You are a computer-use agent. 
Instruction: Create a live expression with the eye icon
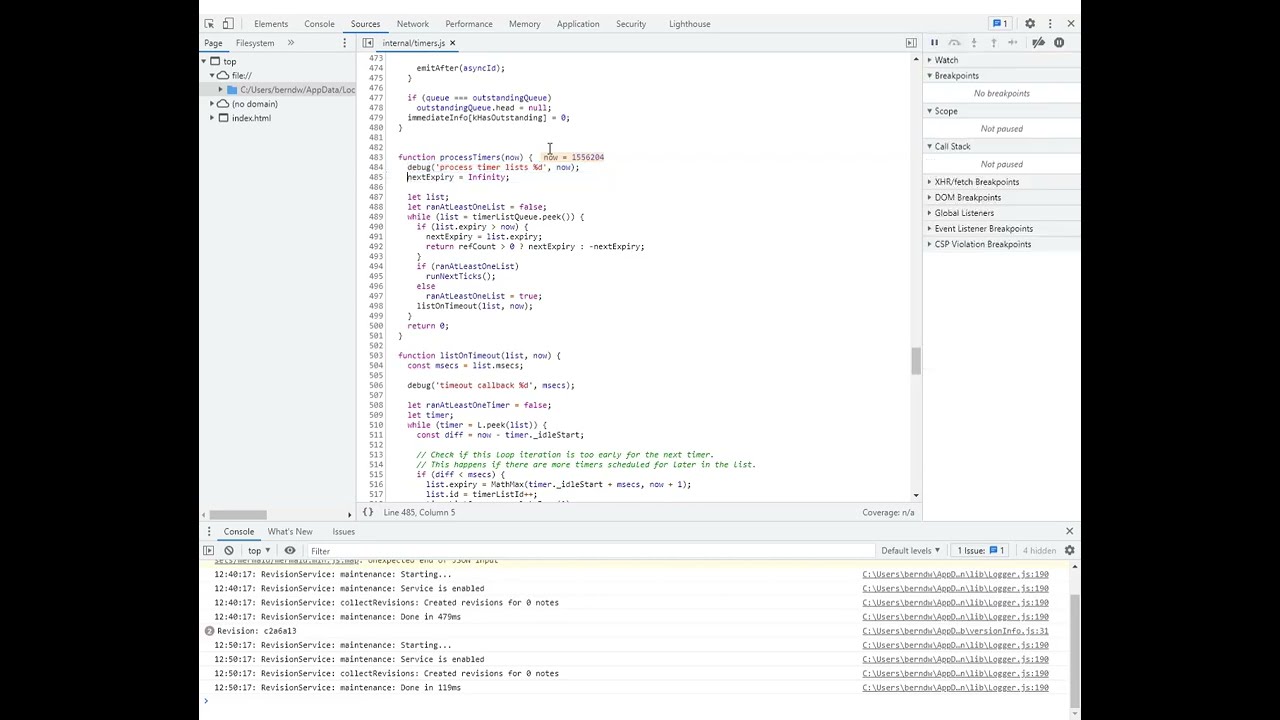tap(290, 551)
